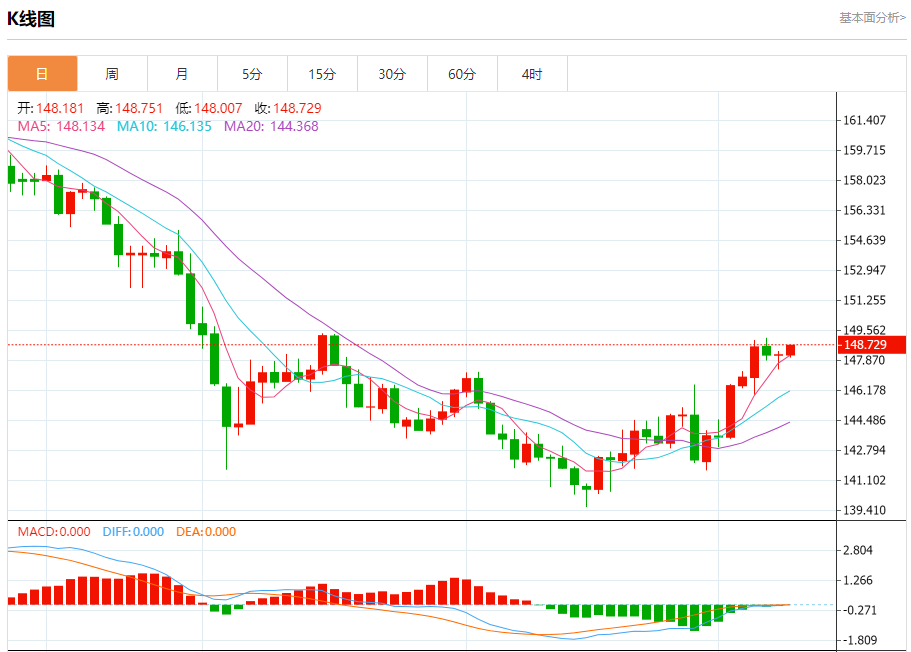This screenshot has height=652, width=911.
Task: Open the 5分 interval tab
Action: point(252,74)
